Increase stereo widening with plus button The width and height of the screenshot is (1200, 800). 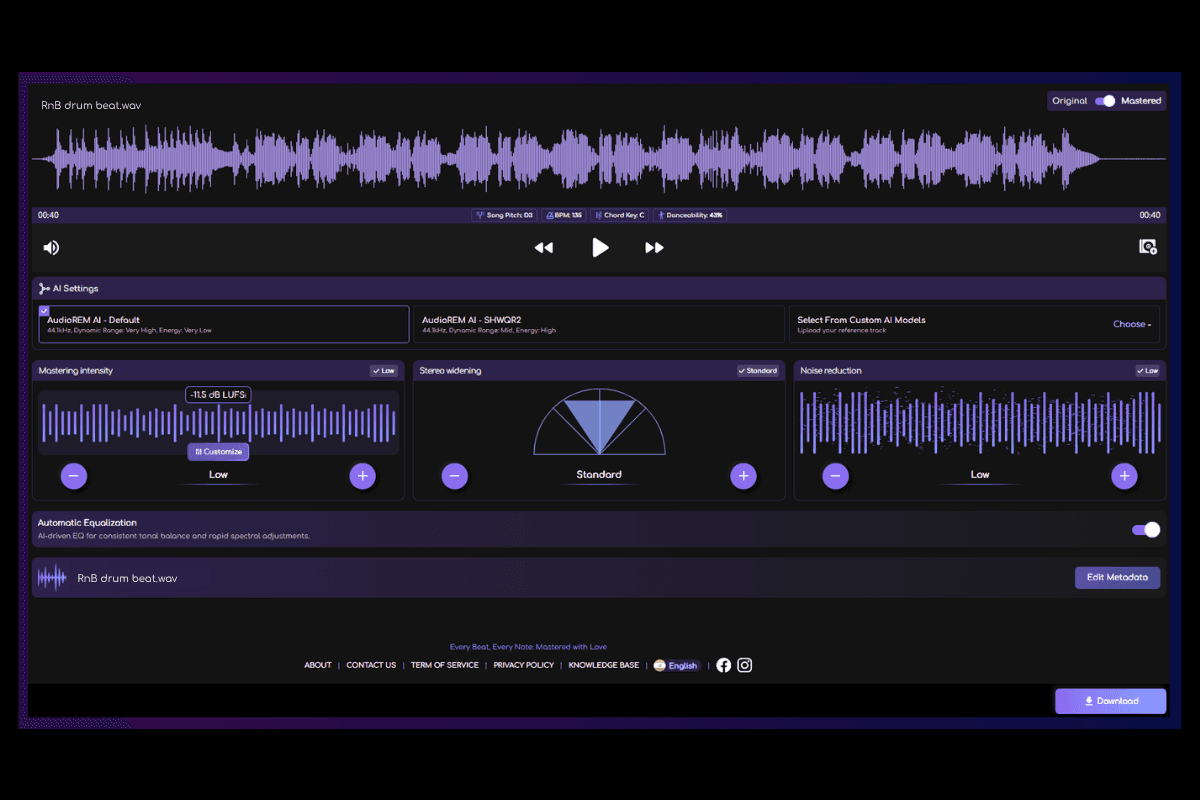[x=743, y=476]
